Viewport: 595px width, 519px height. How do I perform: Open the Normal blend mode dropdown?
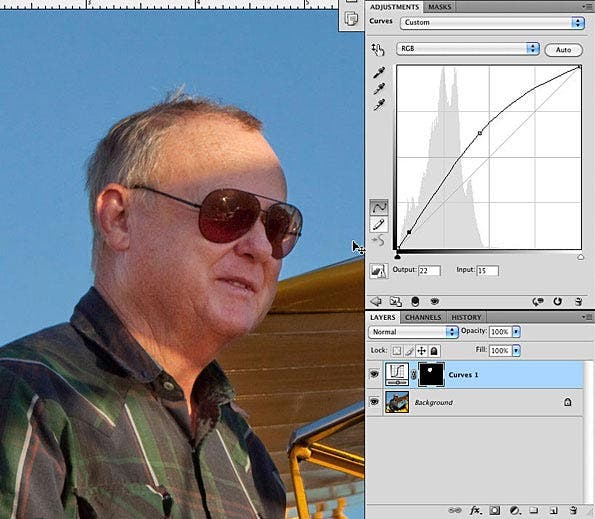[413, 332]
